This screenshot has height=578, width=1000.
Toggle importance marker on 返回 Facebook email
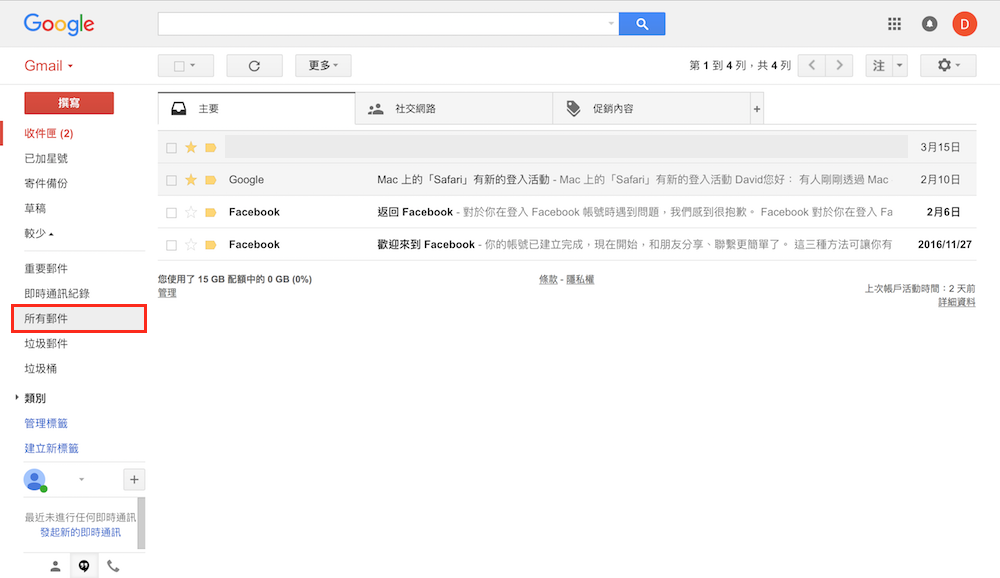click(210, 212)
